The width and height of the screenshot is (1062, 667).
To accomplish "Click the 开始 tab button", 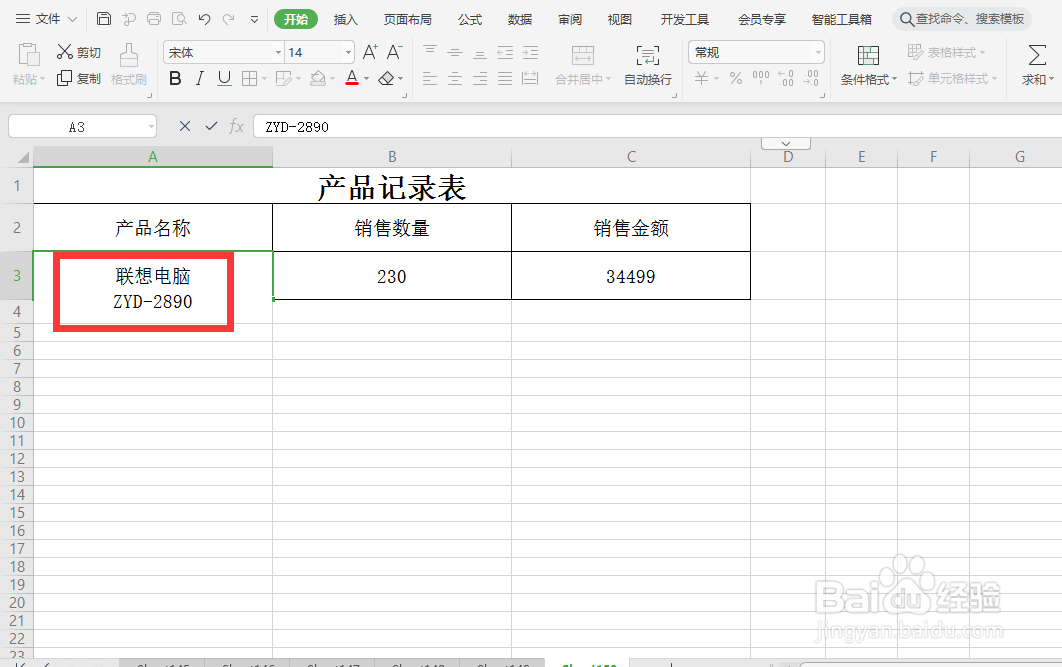I will (296, 19).
